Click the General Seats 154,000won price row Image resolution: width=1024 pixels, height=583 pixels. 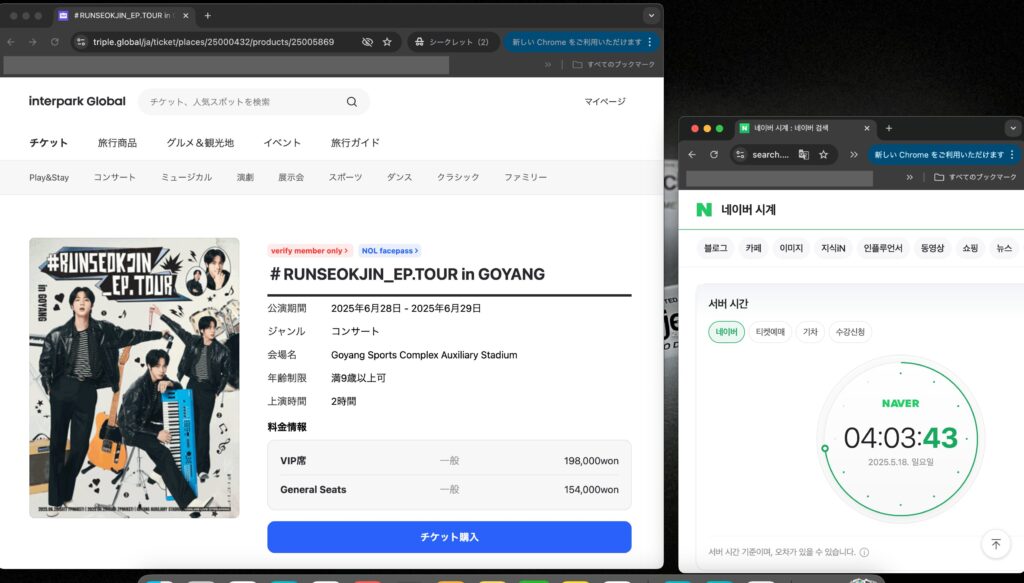coord(449,490)
